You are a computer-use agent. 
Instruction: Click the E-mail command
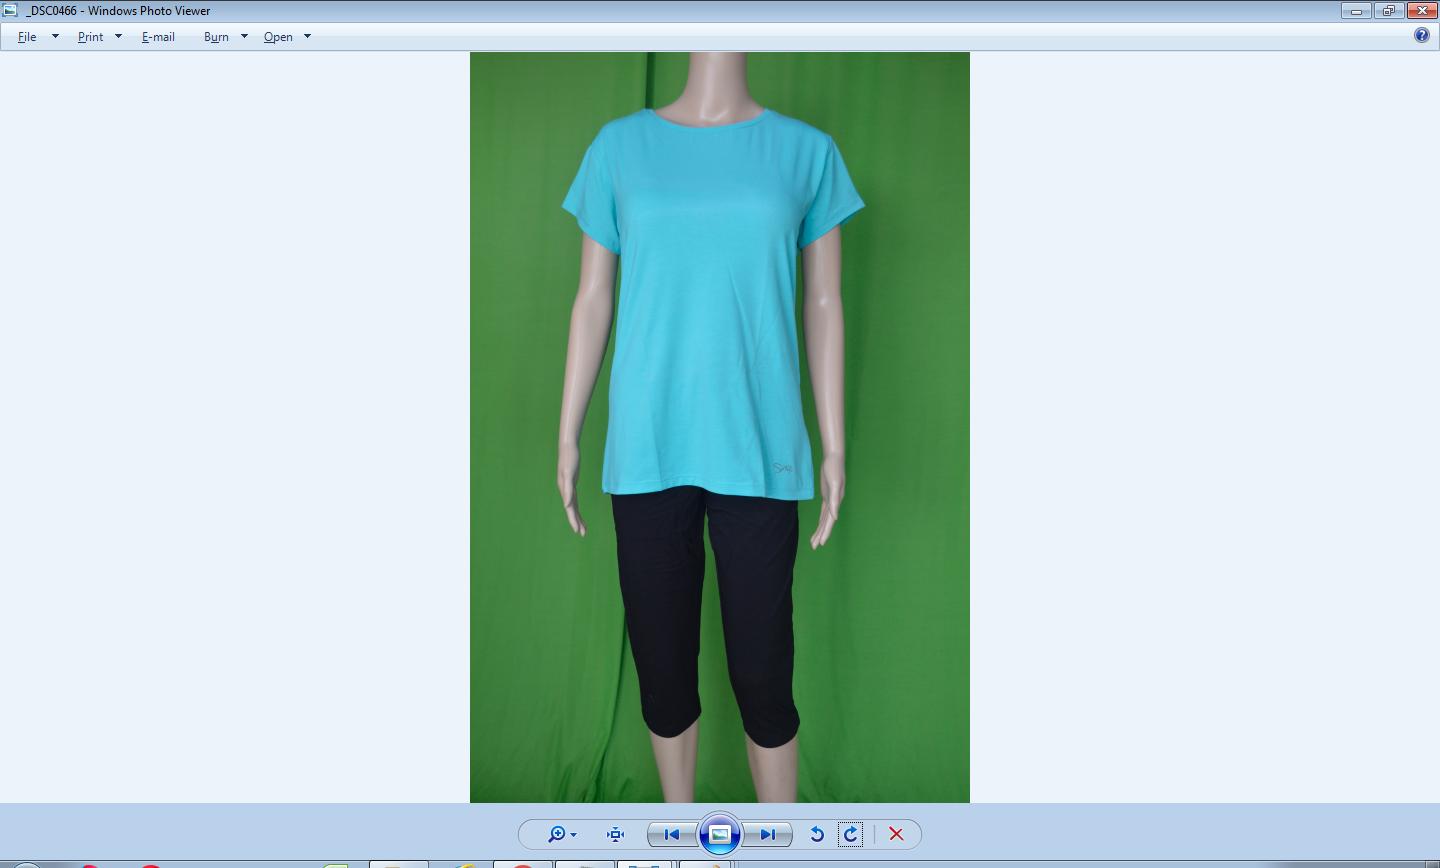click(x=158, y=37)
